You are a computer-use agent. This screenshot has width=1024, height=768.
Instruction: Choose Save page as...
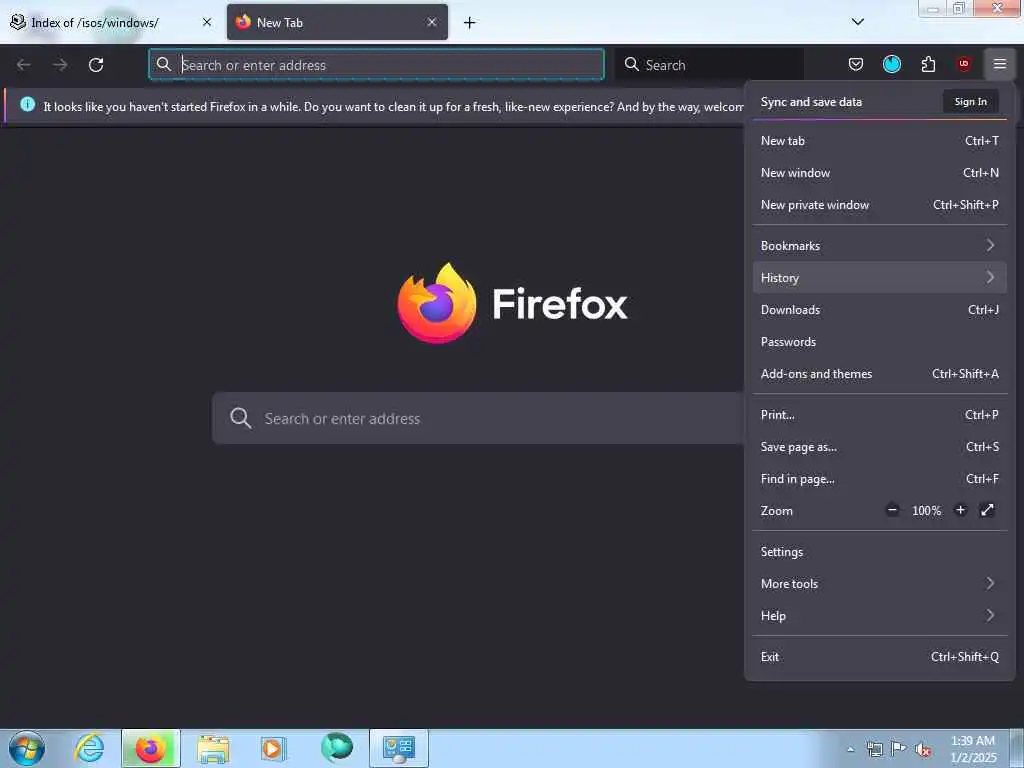coord(879,447)
